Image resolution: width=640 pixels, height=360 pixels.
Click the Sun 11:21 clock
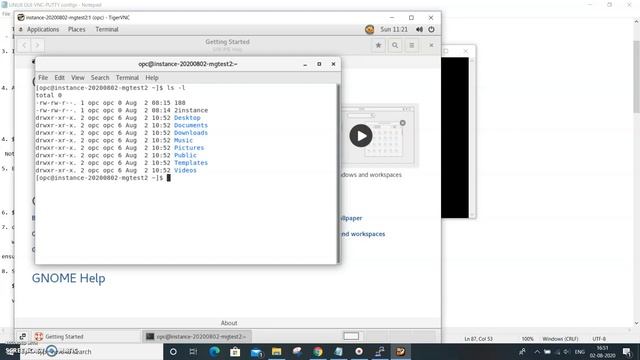[x=394, y=29]
